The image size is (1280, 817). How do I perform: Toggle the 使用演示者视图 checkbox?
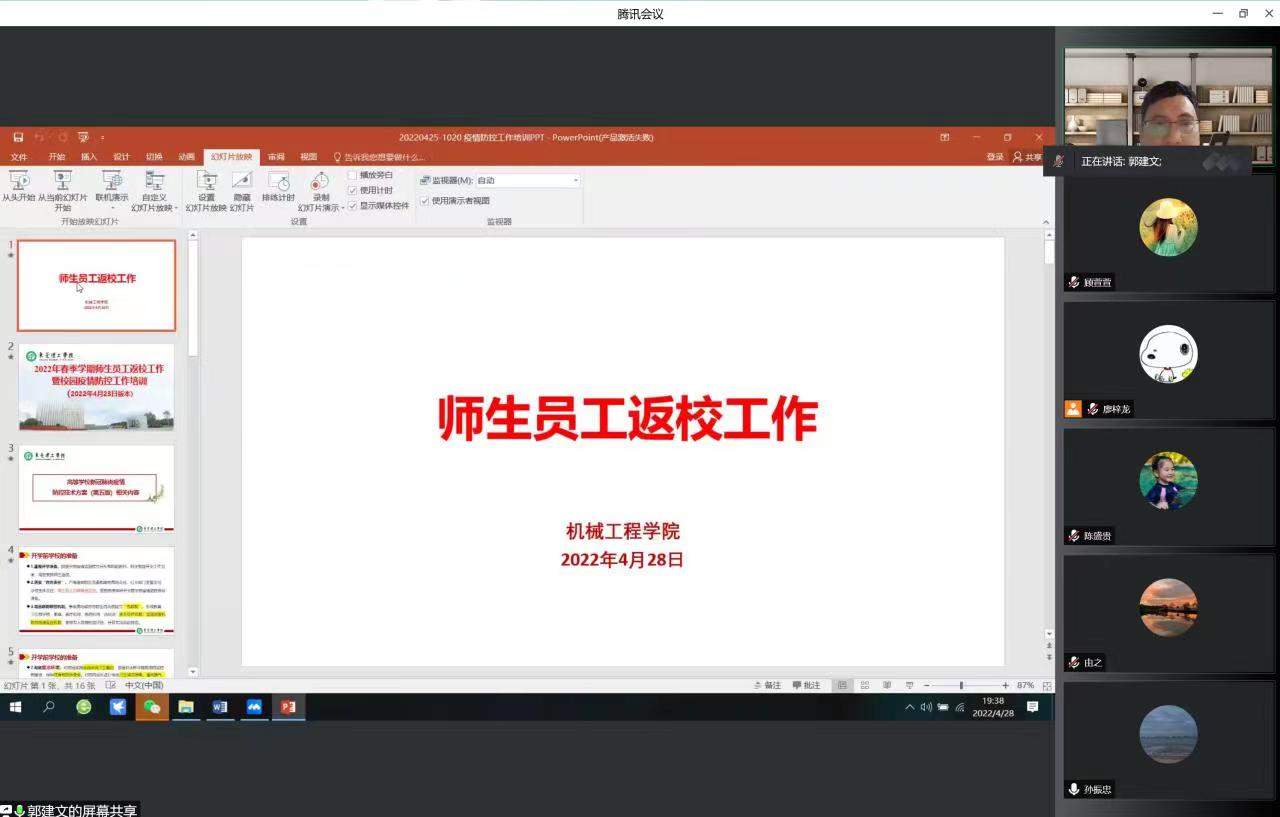(x=425, y=200)
